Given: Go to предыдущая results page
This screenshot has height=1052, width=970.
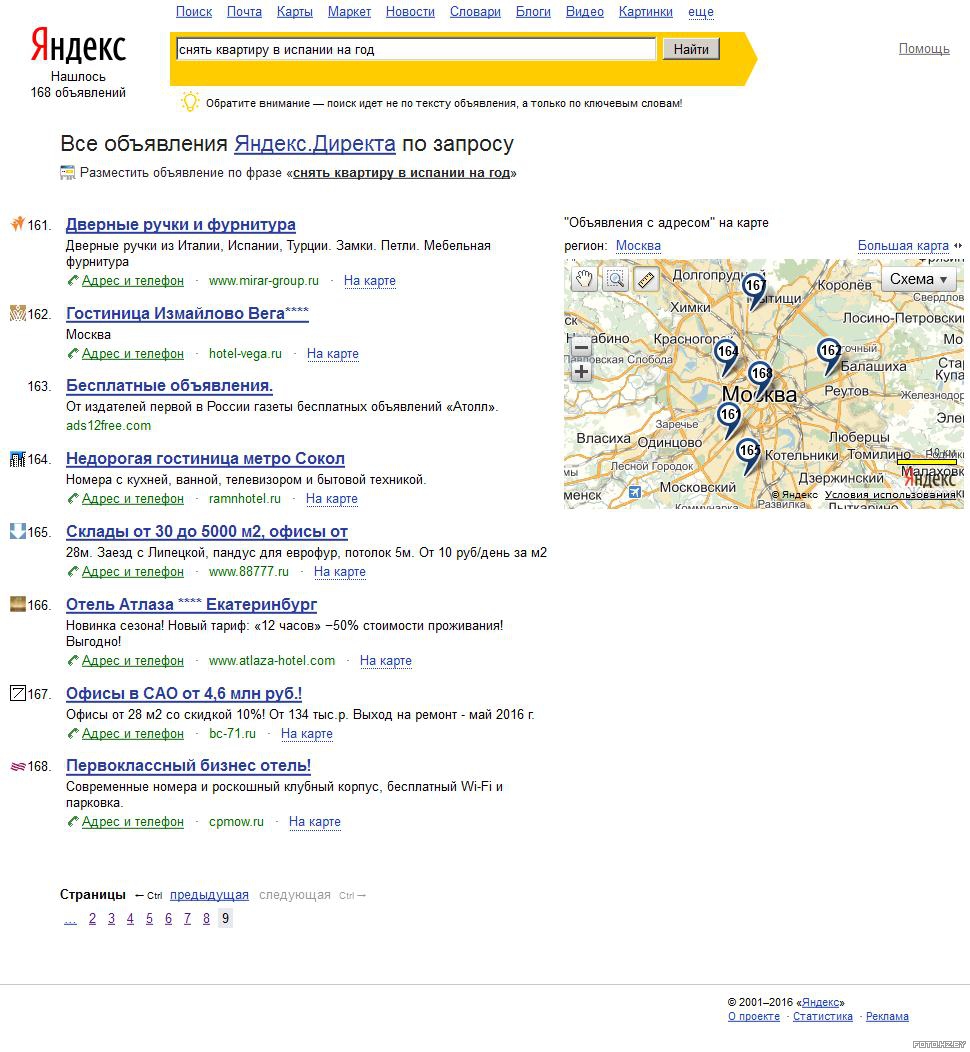Looking at the screenshot, I should [209, 895].
